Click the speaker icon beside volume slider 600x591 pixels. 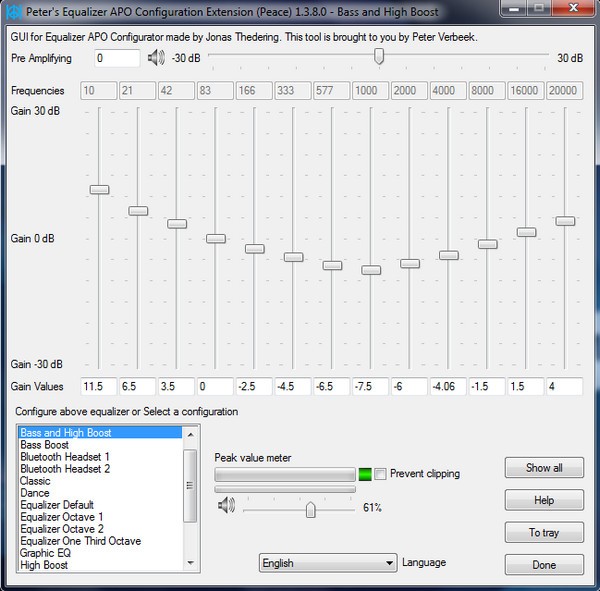pos(227,505)
